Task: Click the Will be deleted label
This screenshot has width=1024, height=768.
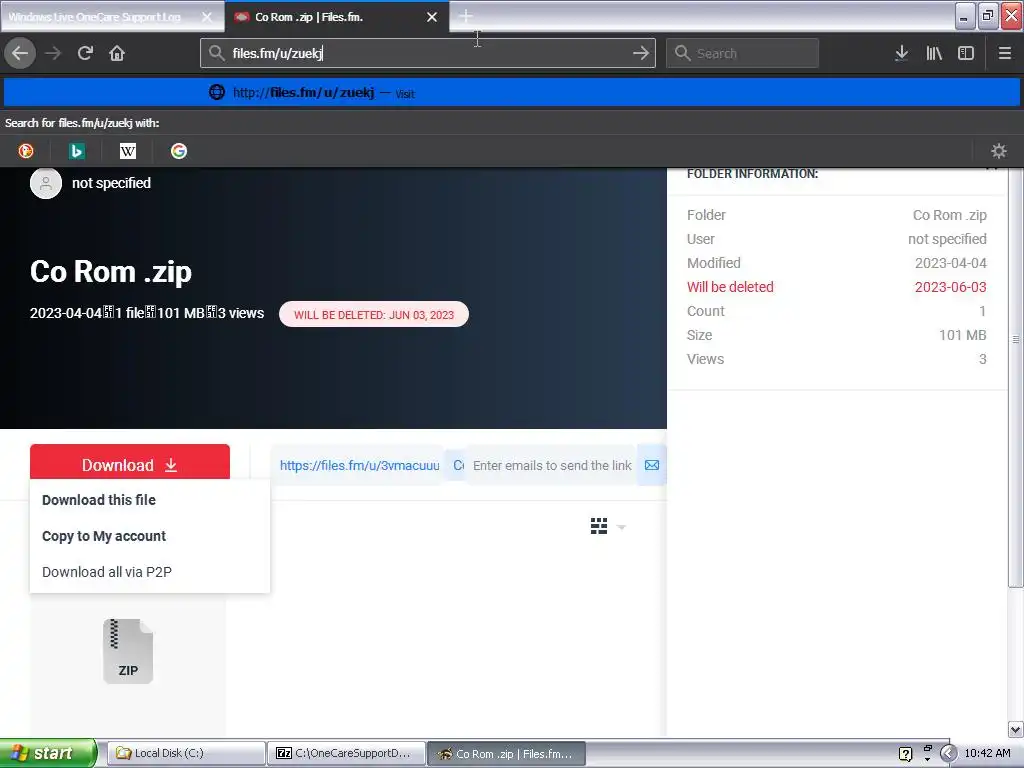Action: (730, 287)
